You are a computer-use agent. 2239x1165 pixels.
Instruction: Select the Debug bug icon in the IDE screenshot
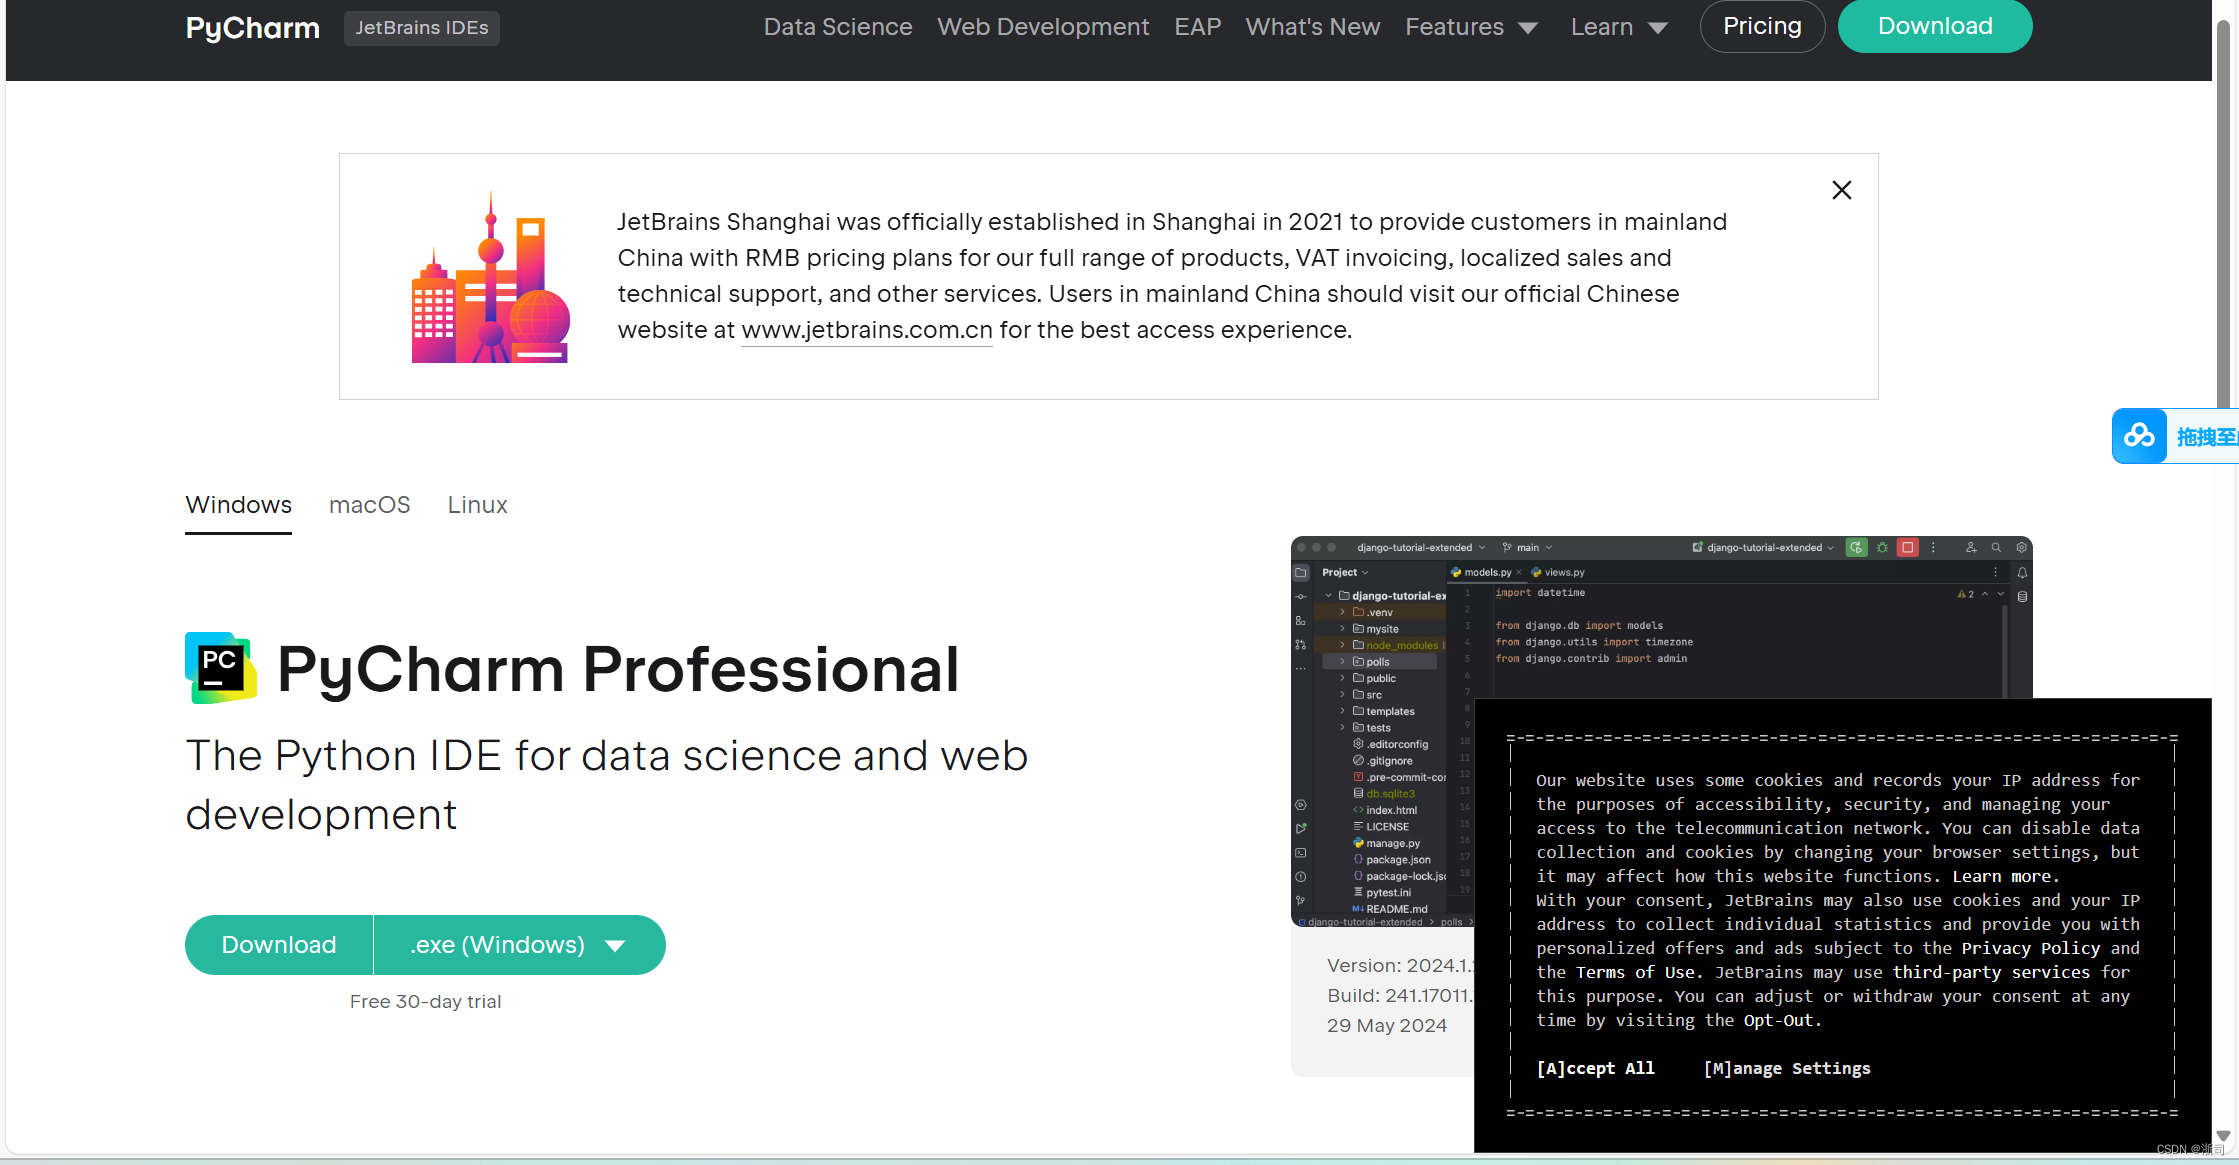(x=1882, y=547)
